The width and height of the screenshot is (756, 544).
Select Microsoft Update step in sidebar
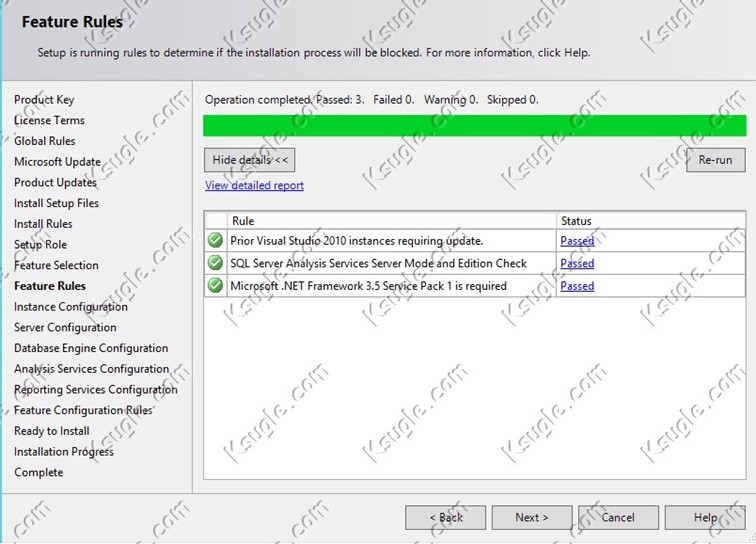[57, 162]
